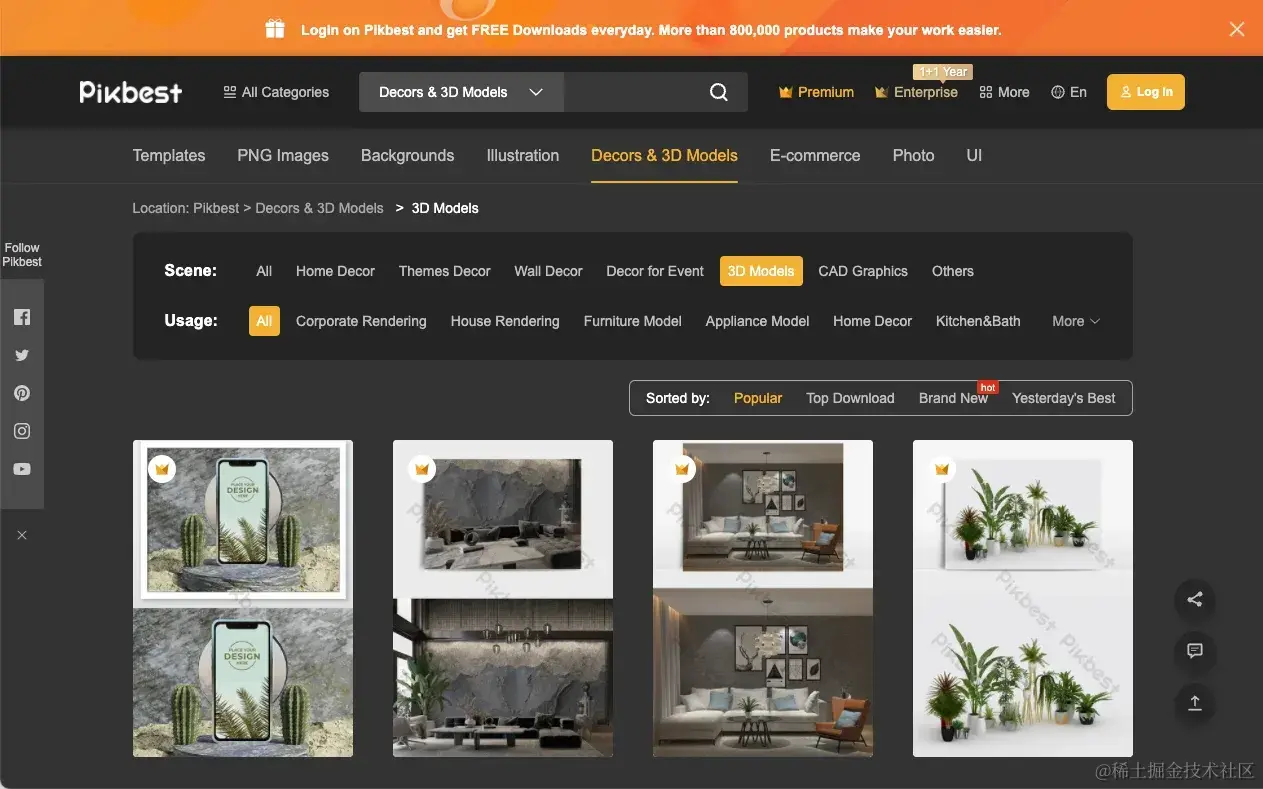1263x789 pixels.
Task: Sort results by Yesterday's Best
Action: [x=1063, y=398]
